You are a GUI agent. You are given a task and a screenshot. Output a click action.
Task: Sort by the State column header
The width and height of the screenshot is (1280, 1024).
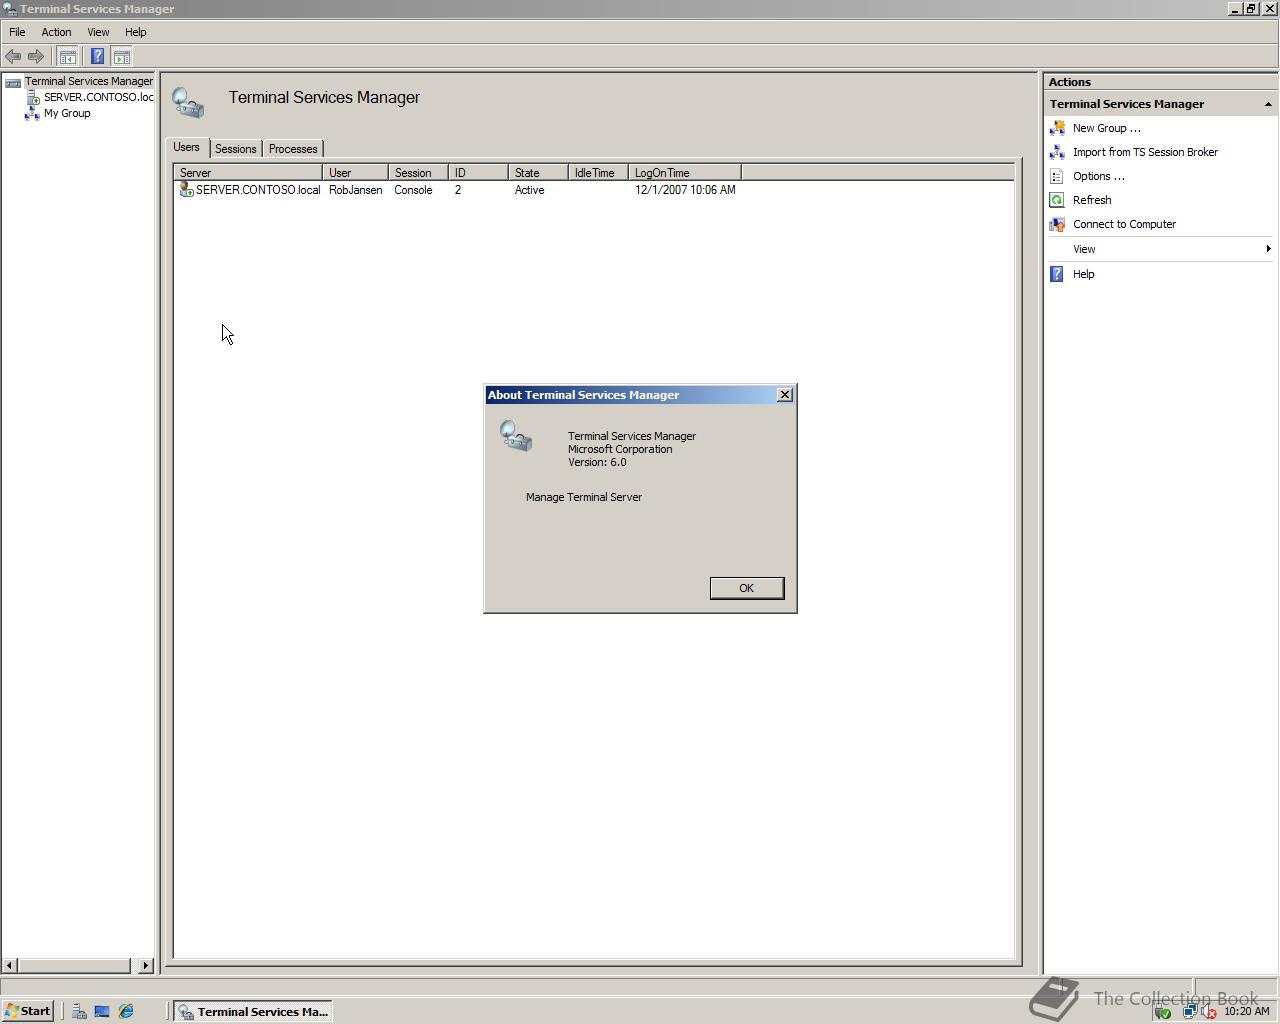point(538,173)
